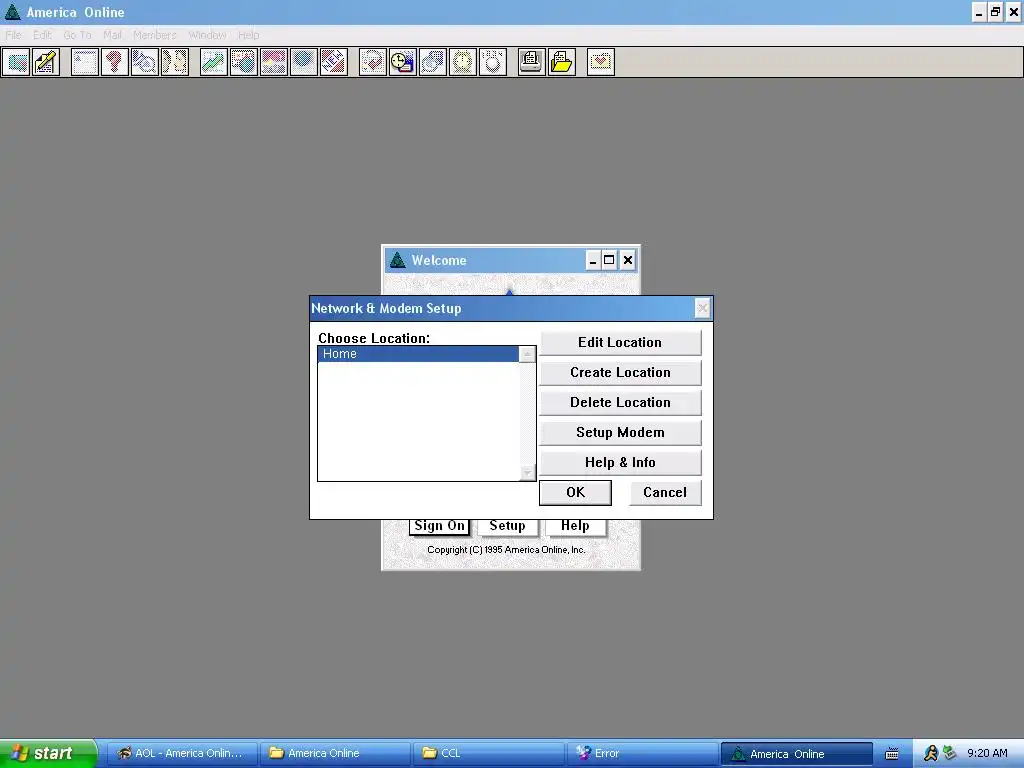Click the People Connection faces icon
The width and height of the screenshot is (1024, 768).
[x=175, y=62]
